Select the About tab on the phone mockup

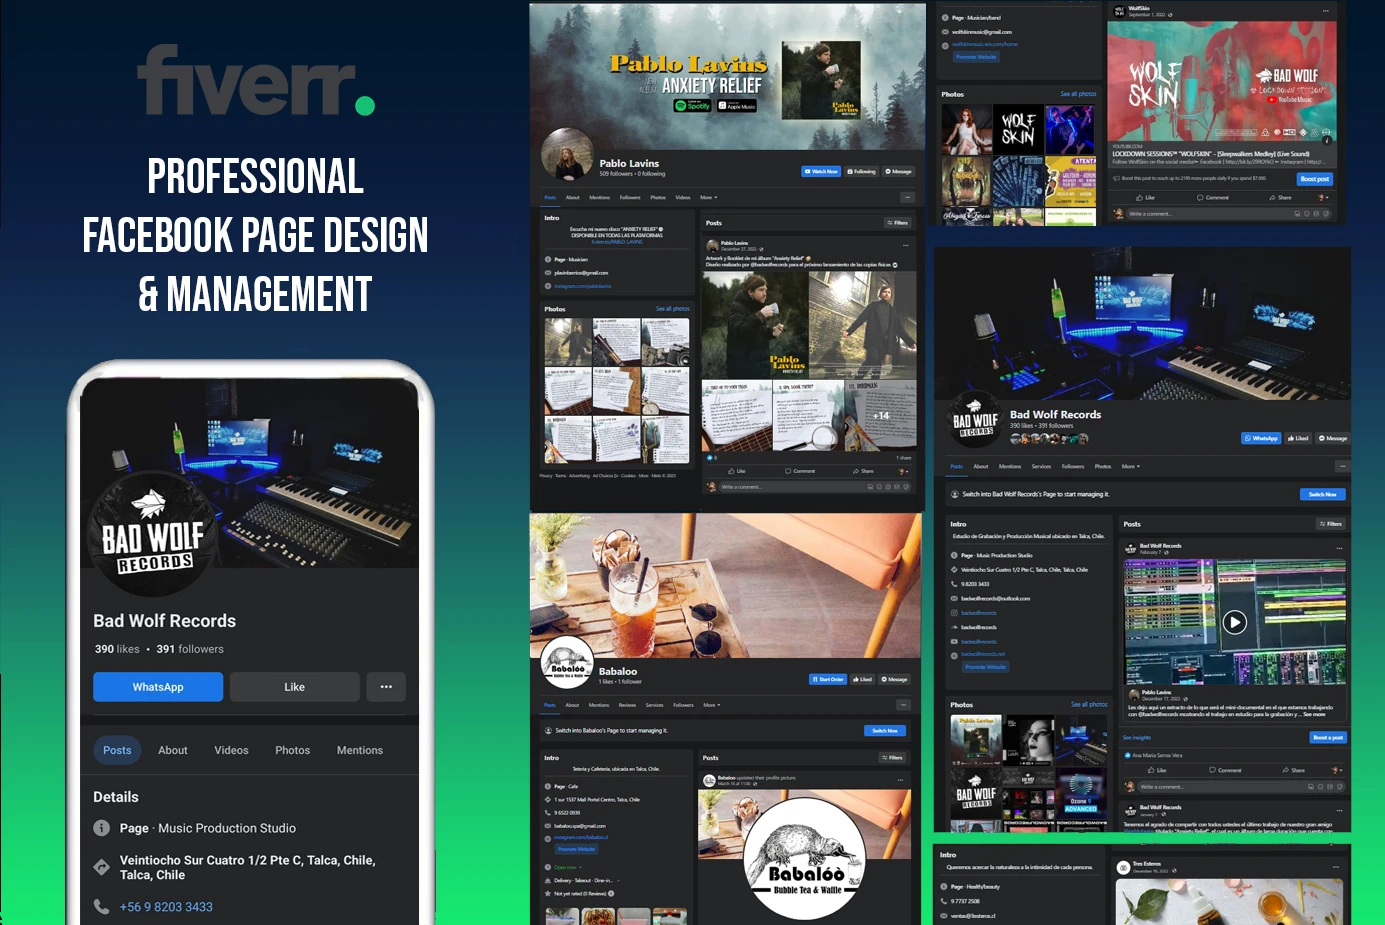[x=173, y=750]
